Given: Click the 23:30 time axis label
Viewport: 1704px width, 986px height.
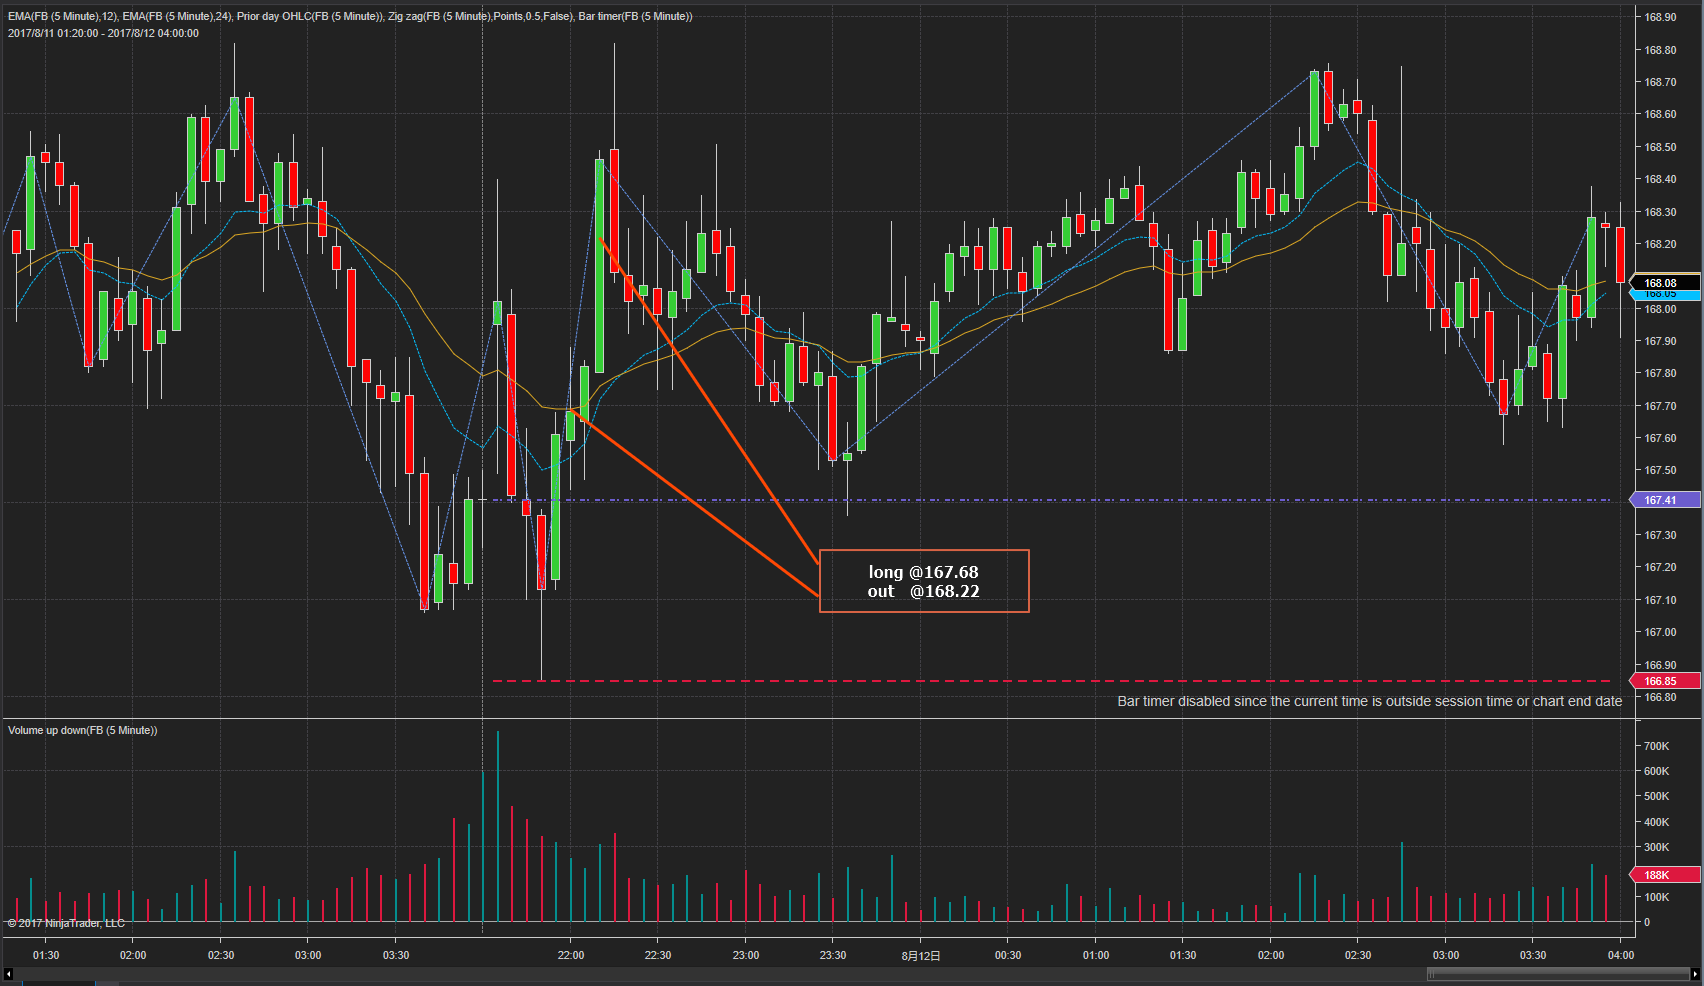Looking at the screenshot, I should (x=833, y=955).
